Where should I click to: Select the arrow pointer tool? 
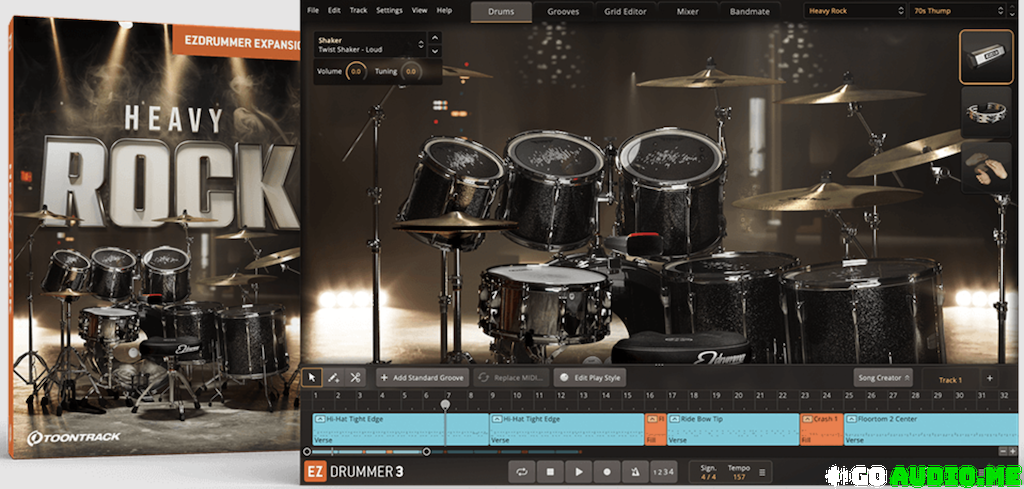click(x=312, y=377)
